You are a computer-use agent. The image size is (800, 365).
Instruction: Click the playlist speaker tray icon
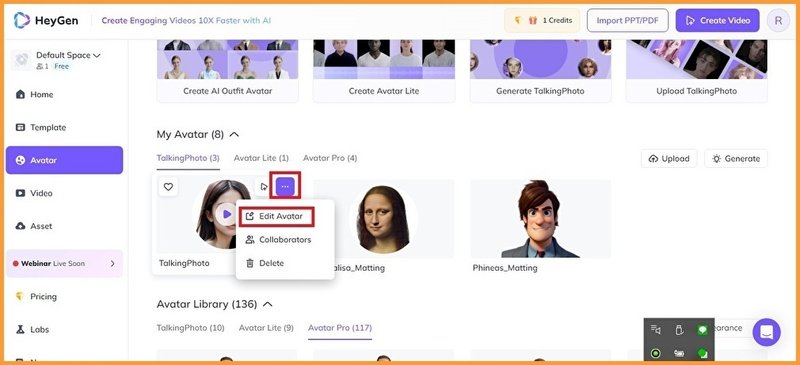(x=656, y=330)
